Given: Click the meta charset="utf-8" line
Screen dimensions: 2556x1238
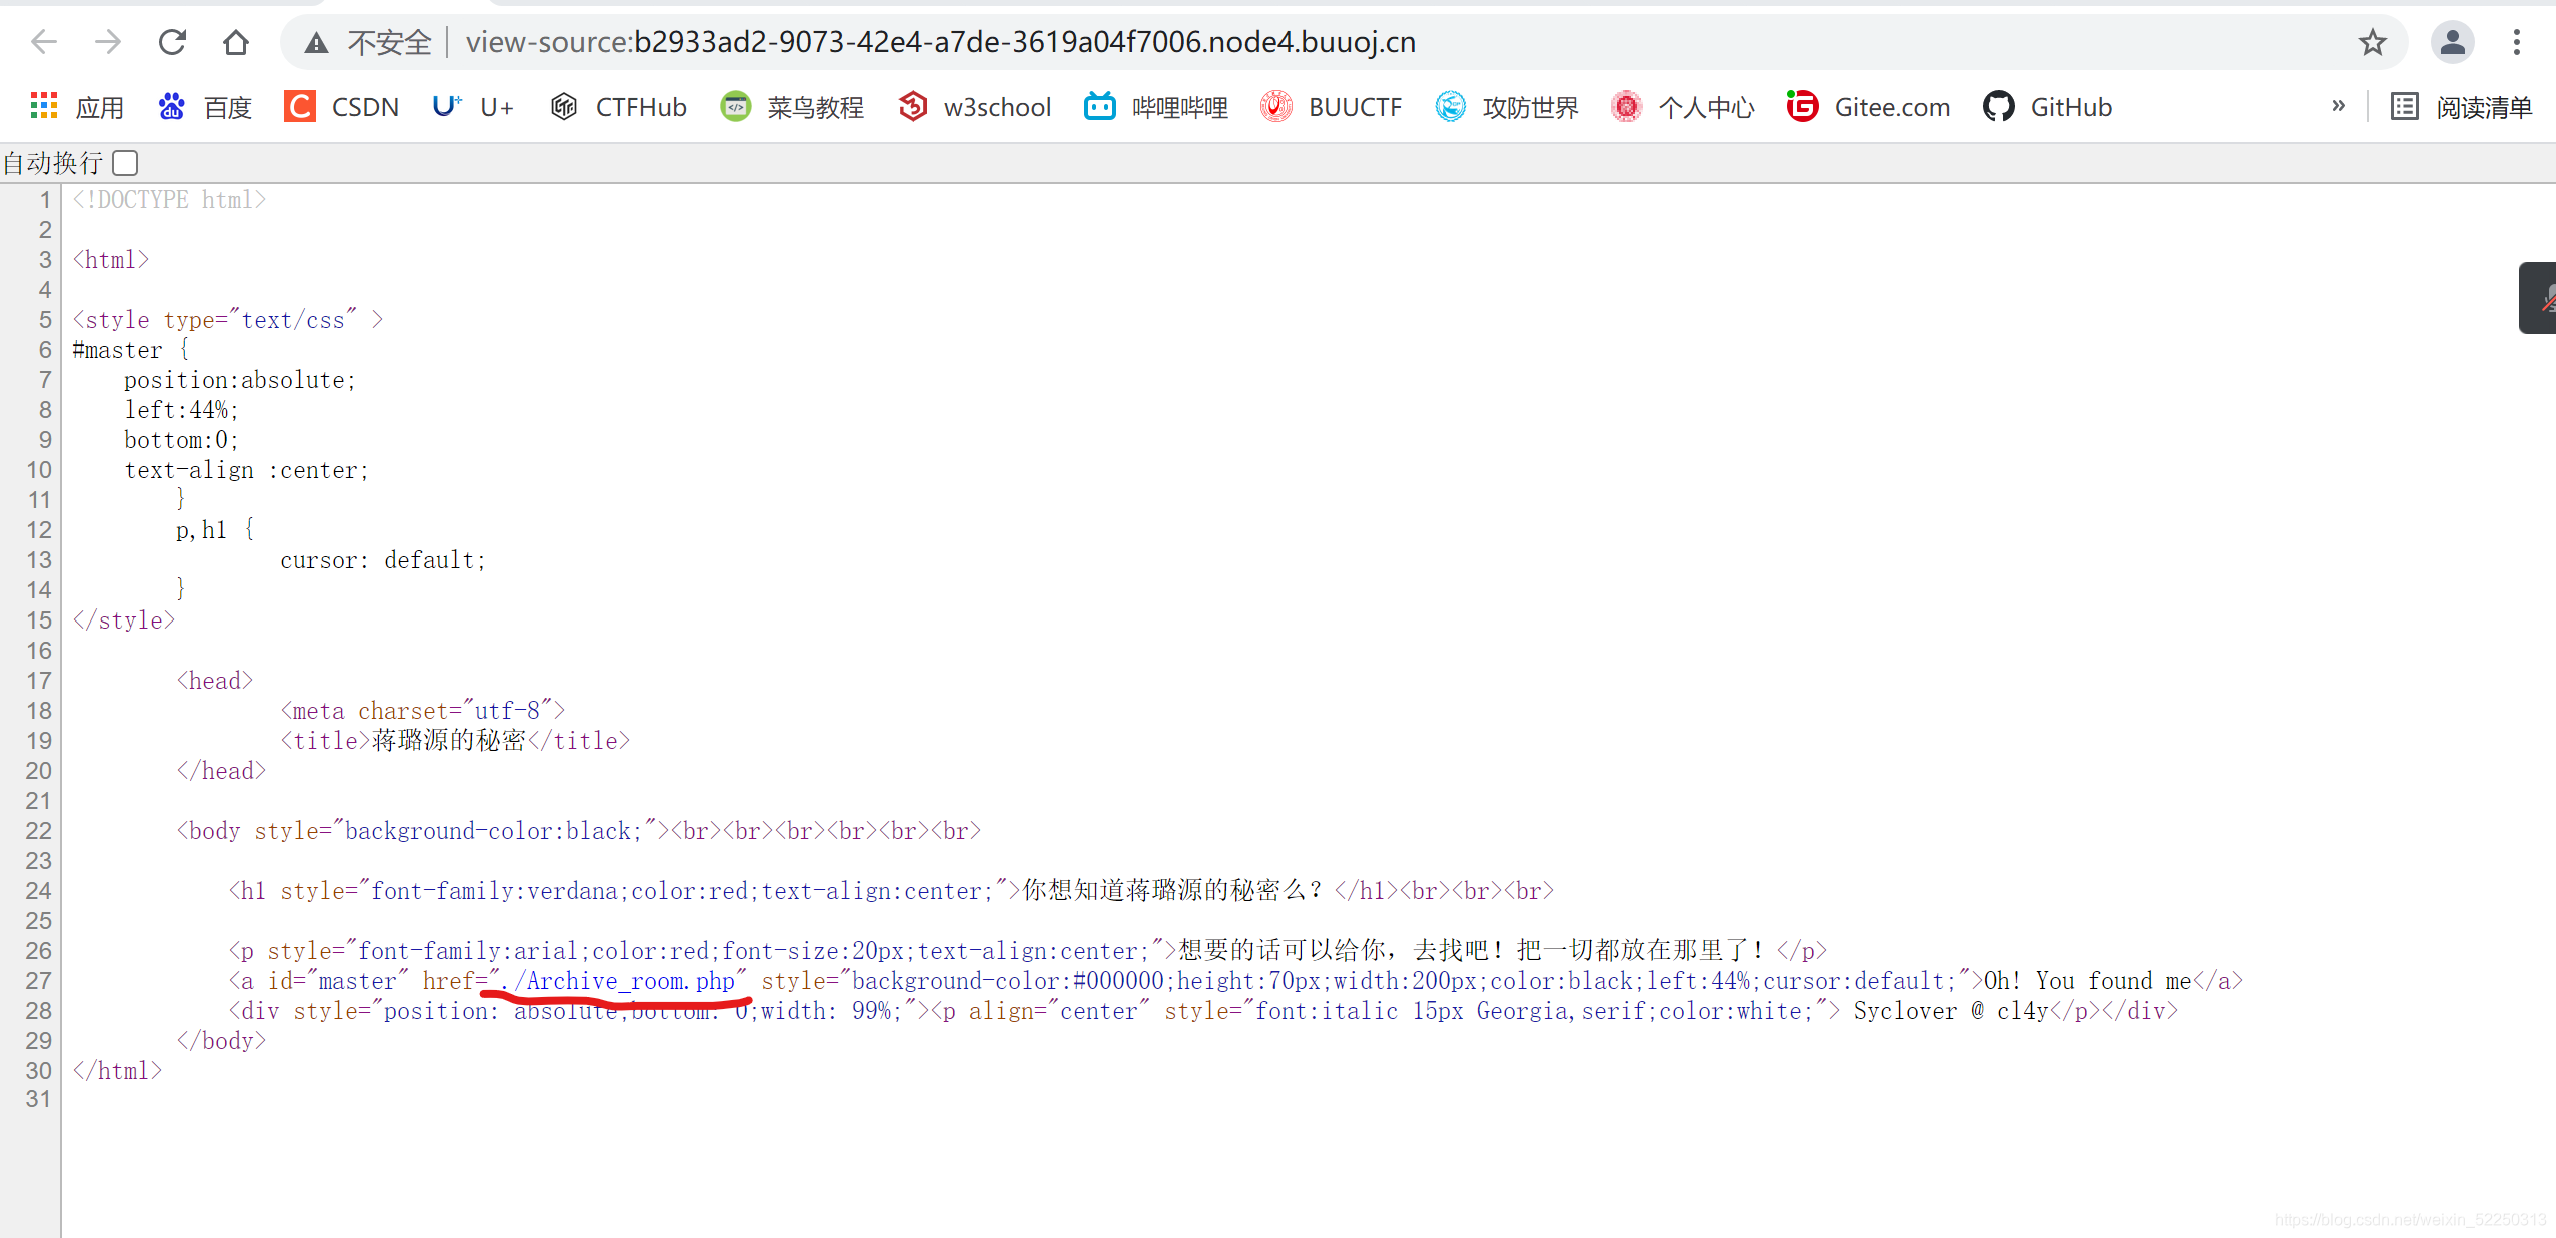Looking at the screenshot, I should [x=423, y=710].
